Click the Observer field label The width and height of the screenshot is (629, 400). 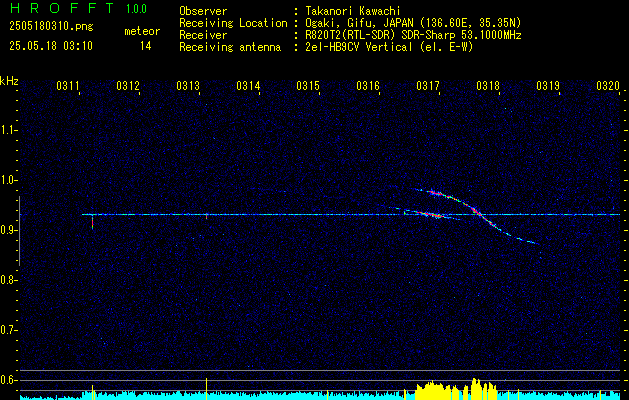203,11
